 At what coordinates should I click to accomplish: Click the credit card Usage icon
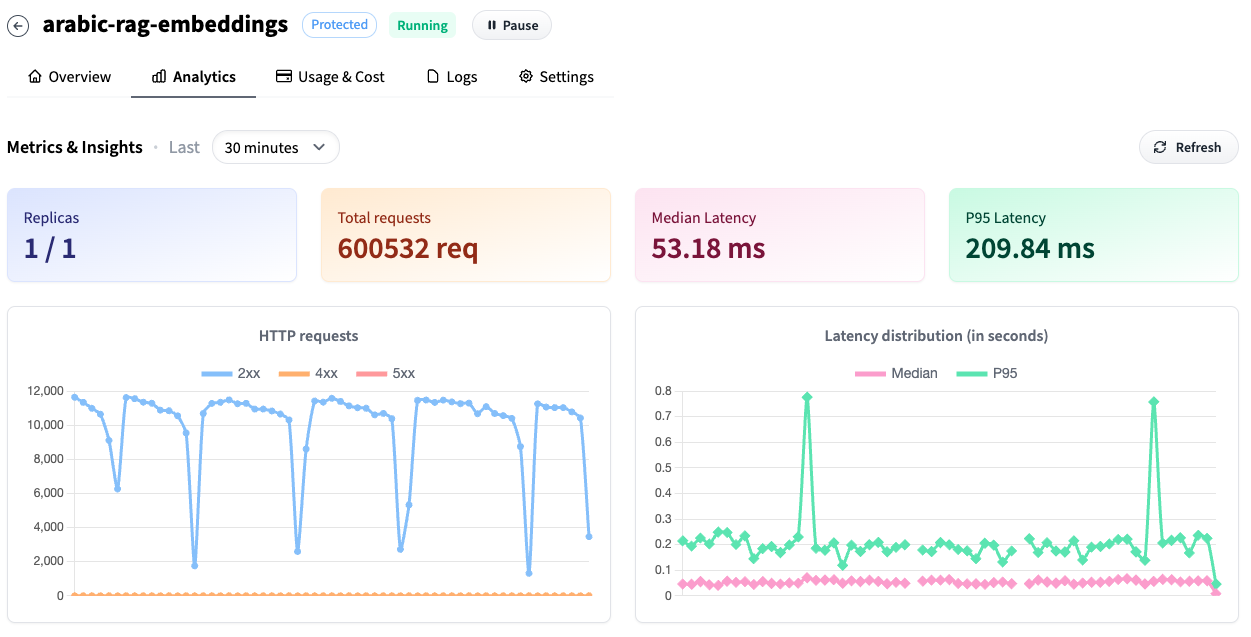point(284,77)
